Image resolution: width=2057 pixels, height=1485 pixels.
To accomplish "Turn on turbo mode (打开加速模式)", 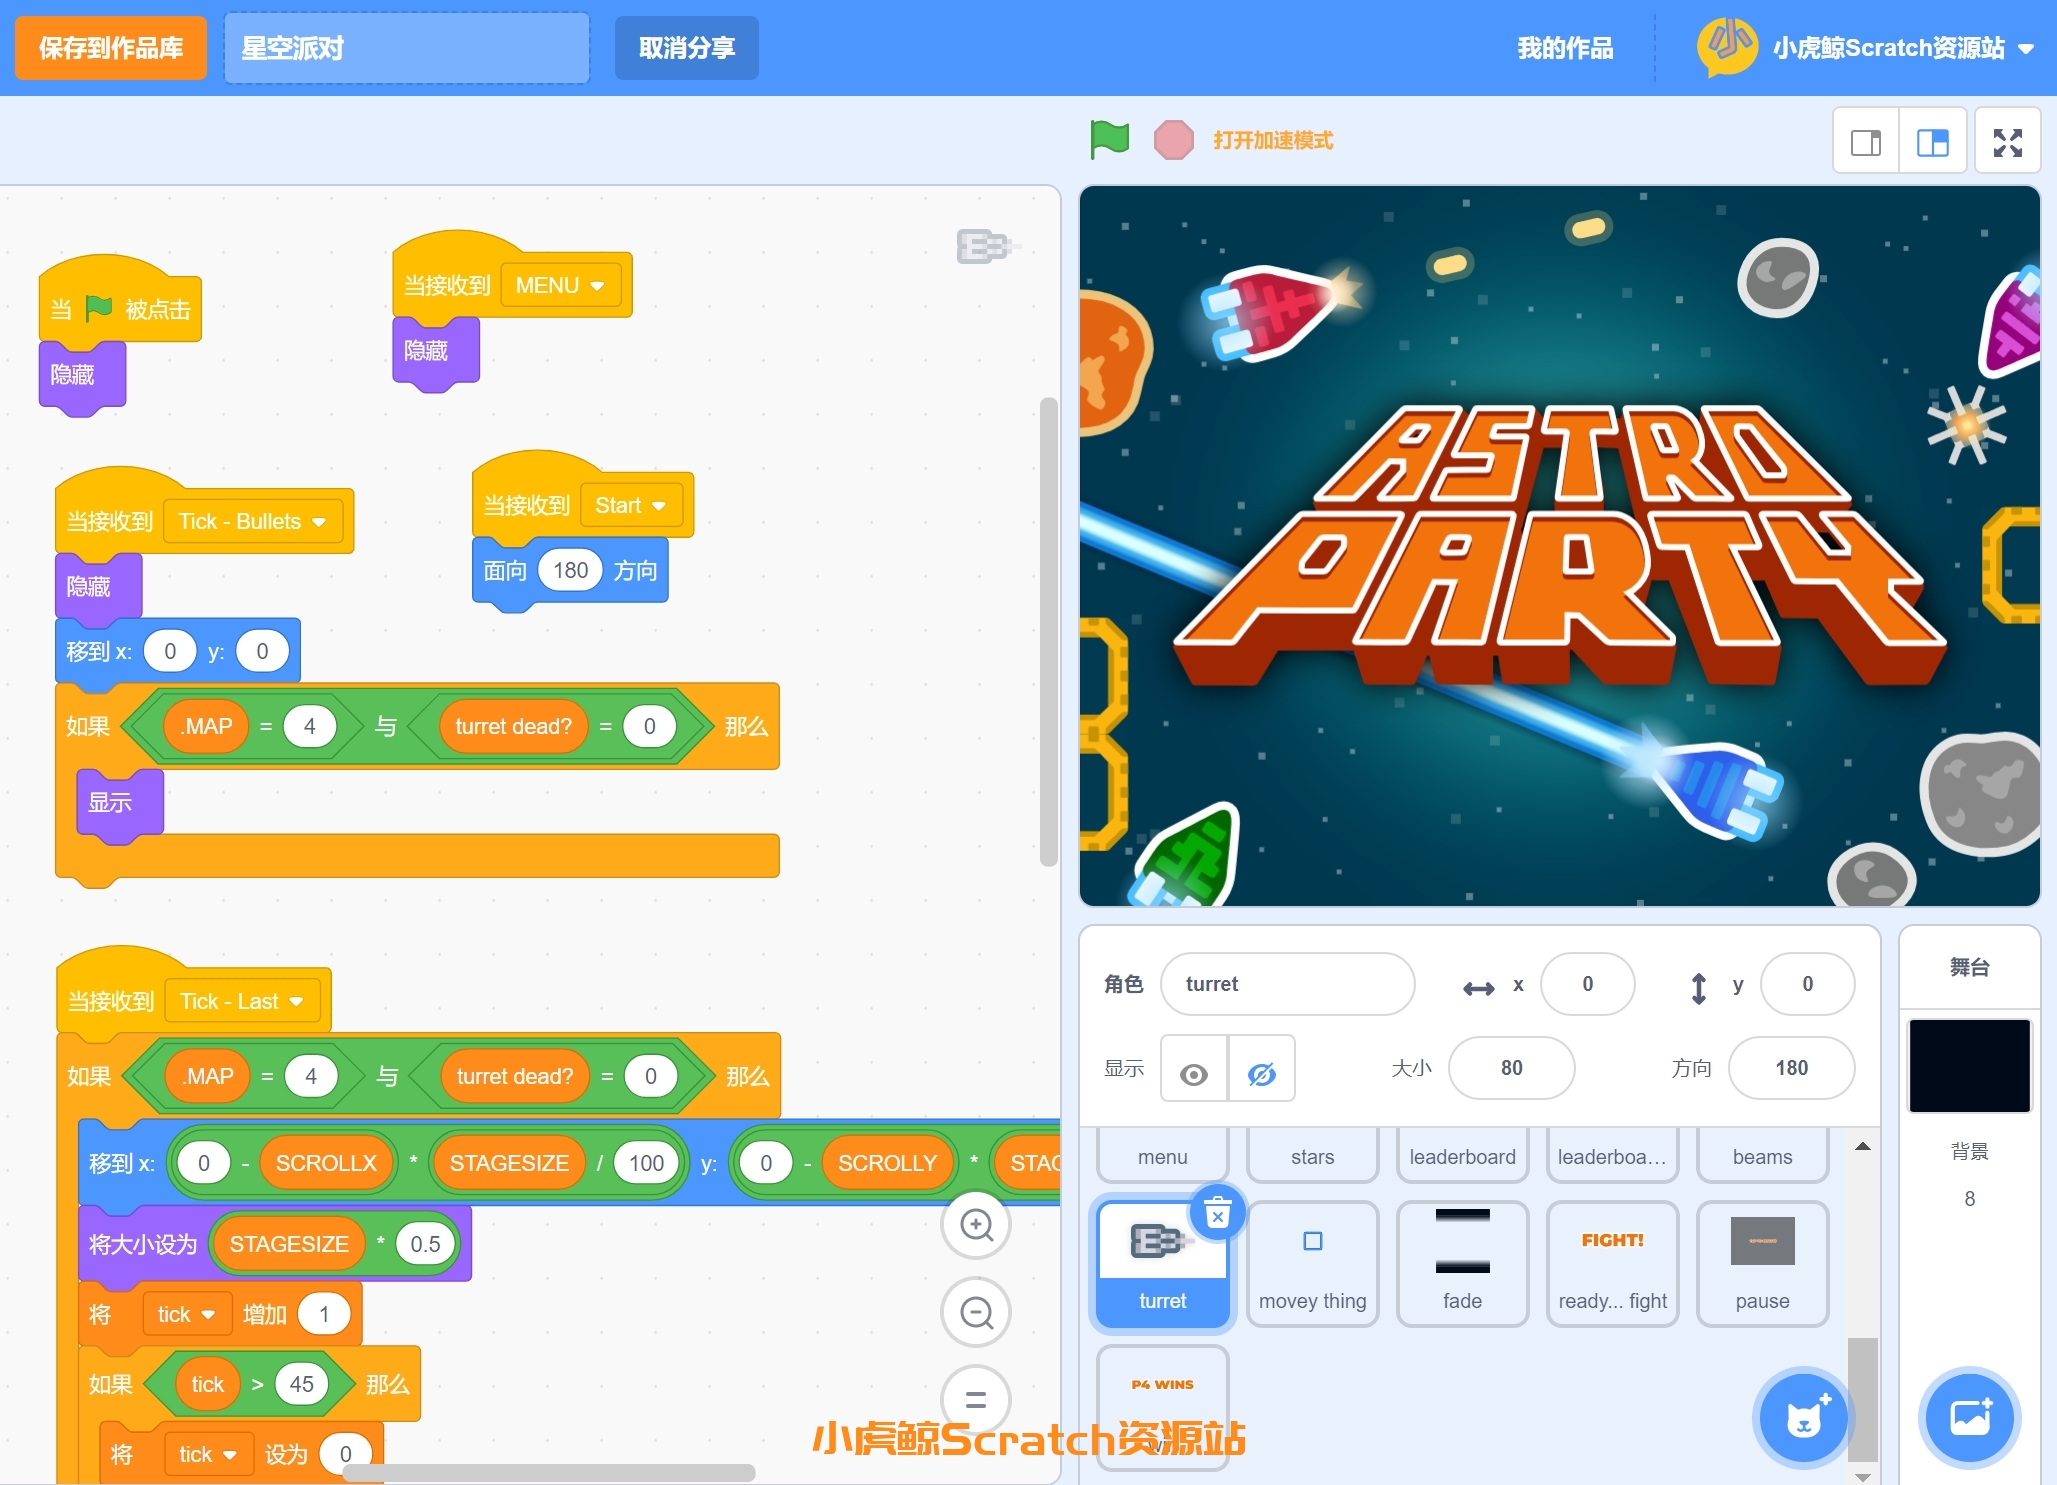I will [1273, 140].
